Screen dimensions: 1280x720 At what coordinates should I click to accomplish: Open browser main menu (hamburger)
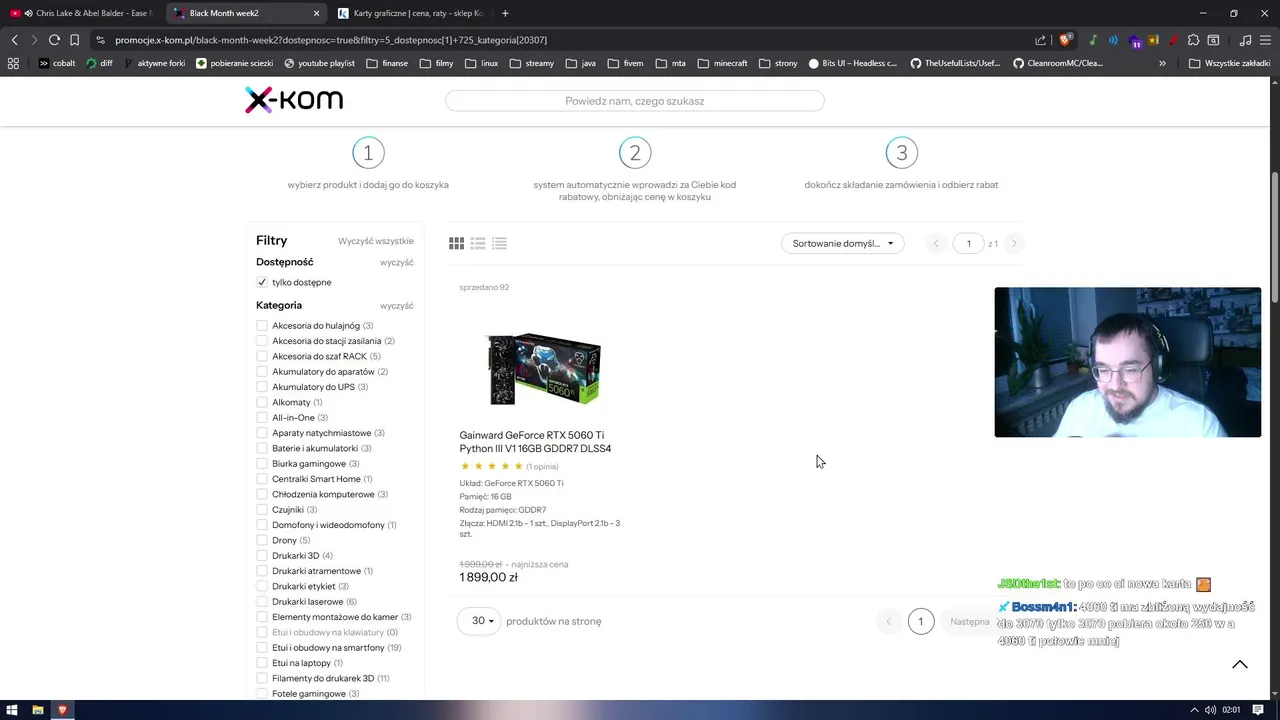coord(1265,40)
